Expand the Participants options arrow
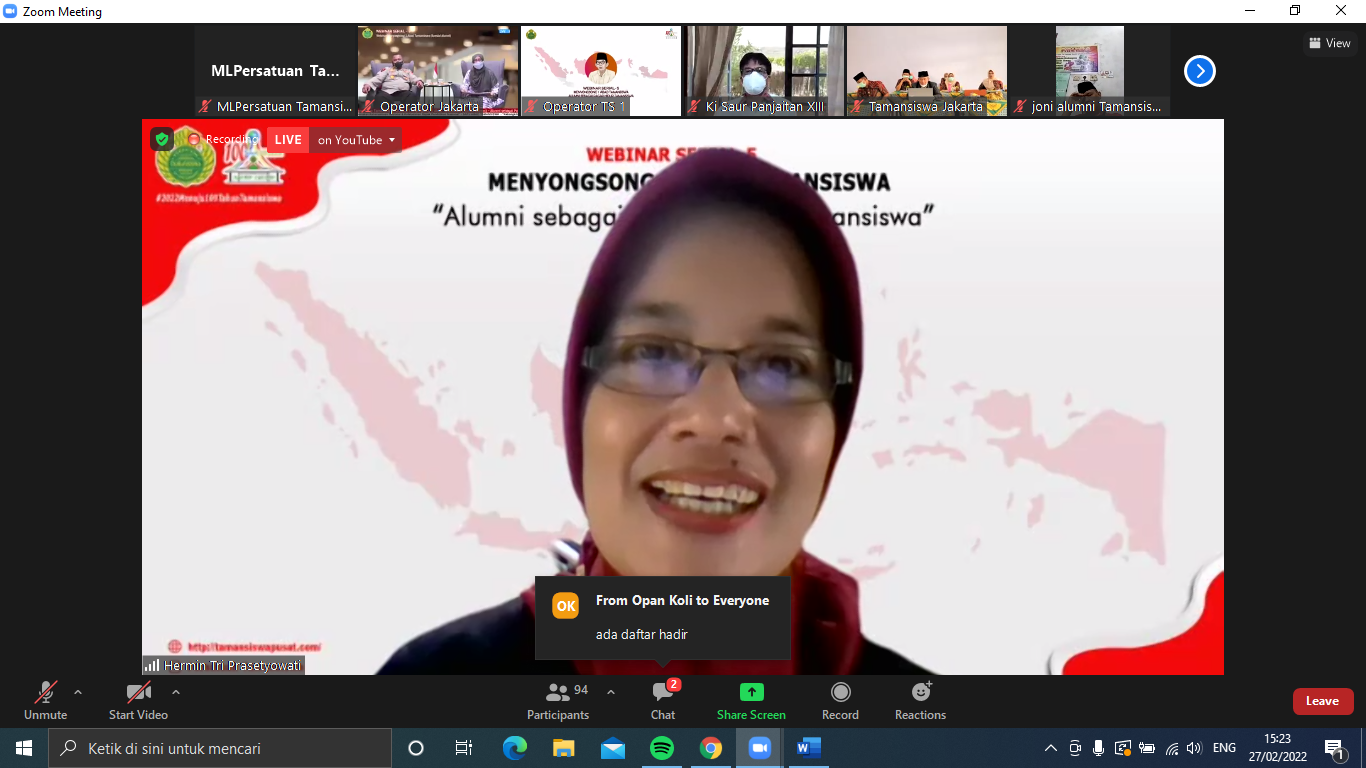The height and width of the screenshot is (768, 1366). 611,692
